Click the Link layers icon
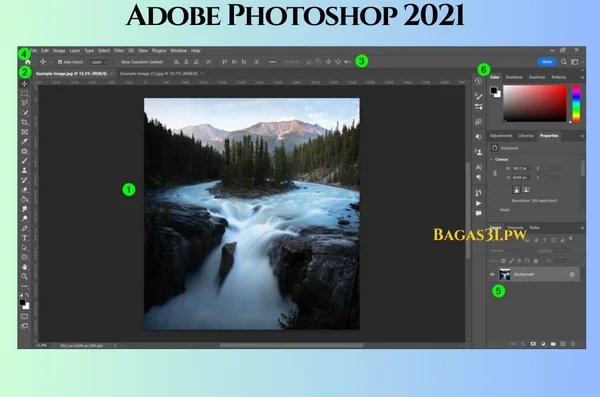 tap(513, 344)
